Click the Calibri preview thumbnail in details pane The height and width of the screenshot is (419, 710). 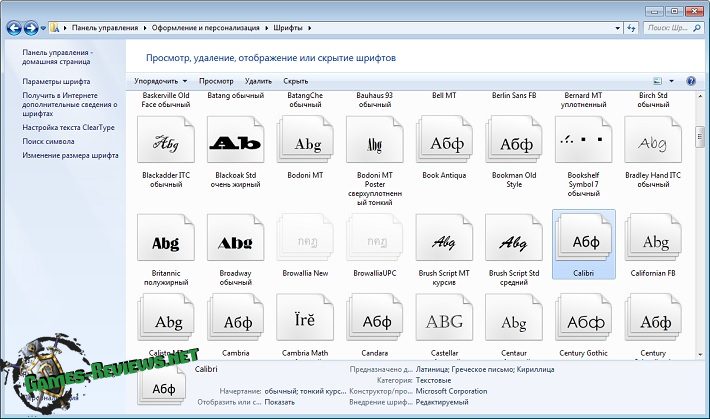pos(162,385)
